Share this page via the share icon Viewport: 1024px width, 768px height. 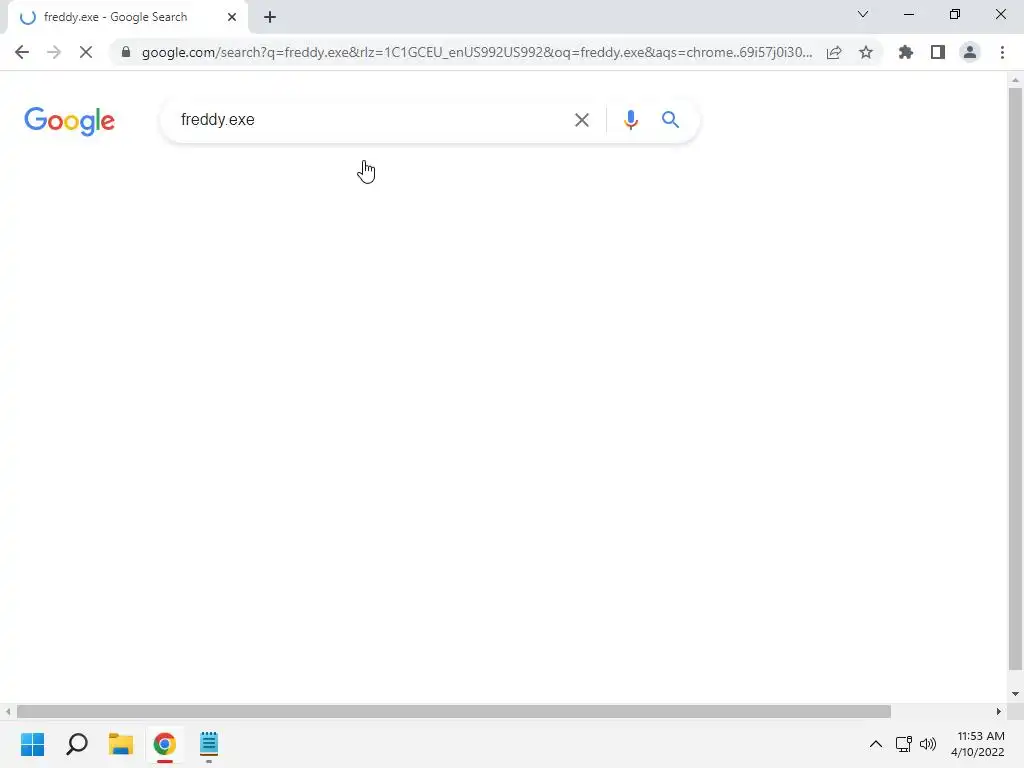point(834,52)
